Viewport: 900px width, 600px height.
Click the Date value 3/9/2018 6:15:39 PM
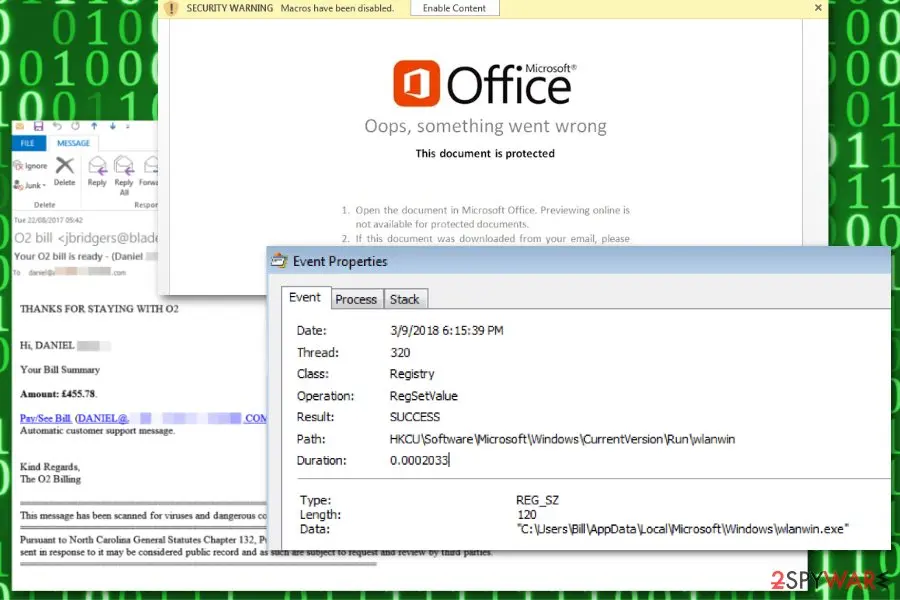[447, 331]
